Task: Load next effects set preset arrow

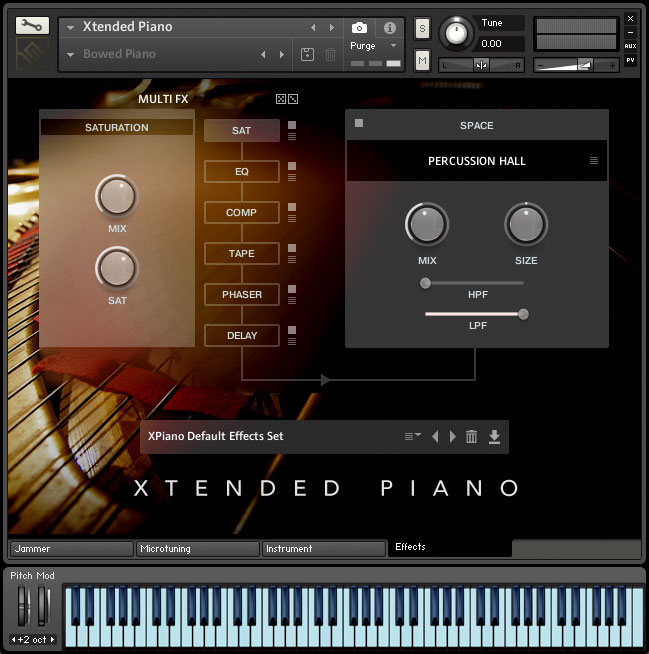Action: coord(453,437)
